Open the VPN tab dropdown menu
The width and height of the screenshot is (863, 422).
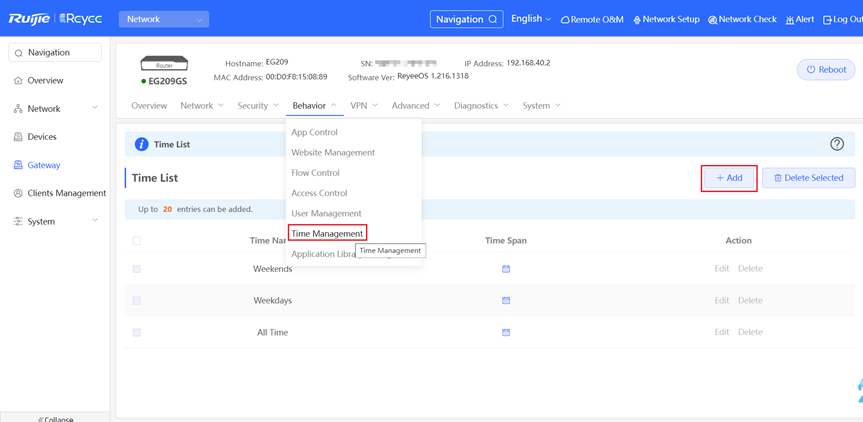tap(364, 106)
